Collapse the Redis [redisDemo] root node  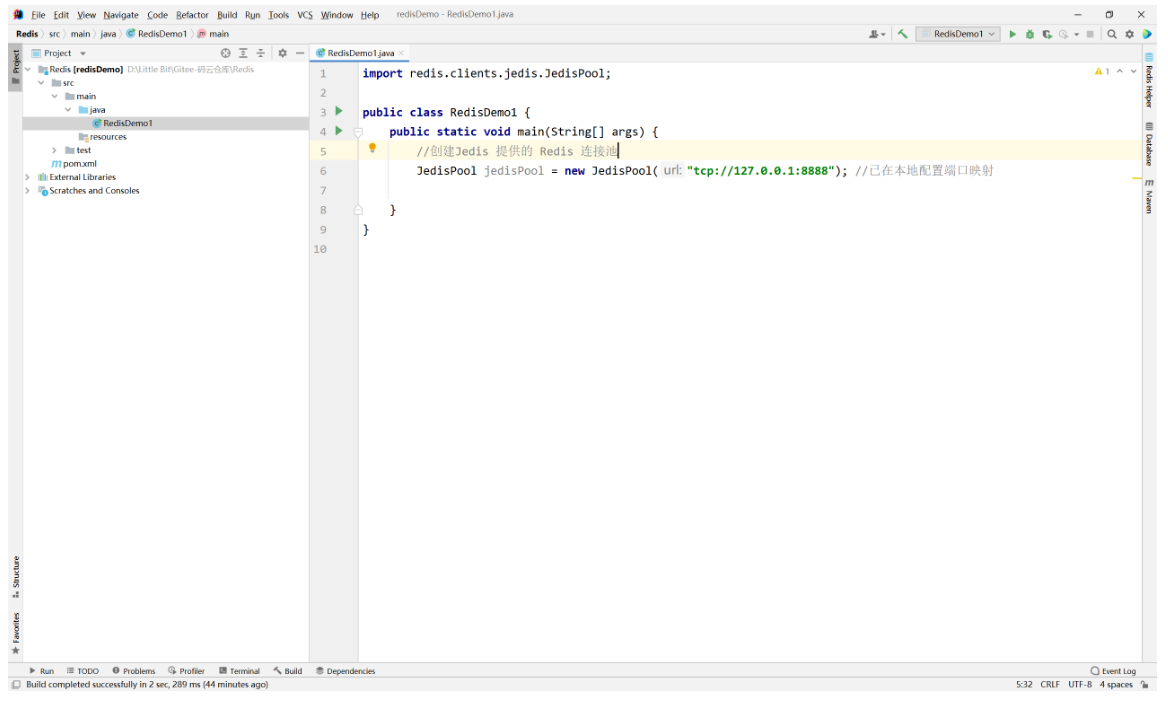click(x=28, y=69)
